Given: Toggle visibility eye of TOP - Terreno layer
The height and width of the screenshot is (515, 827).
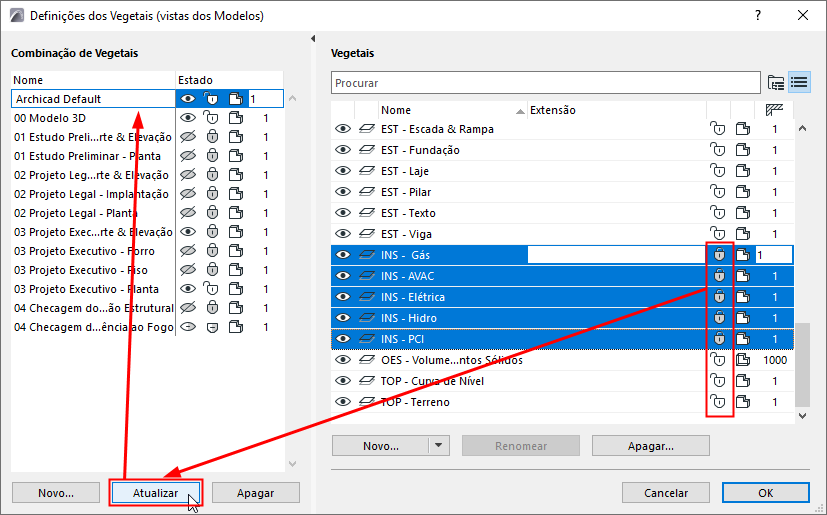Looking at the screenshot, I should pos(343,402).
